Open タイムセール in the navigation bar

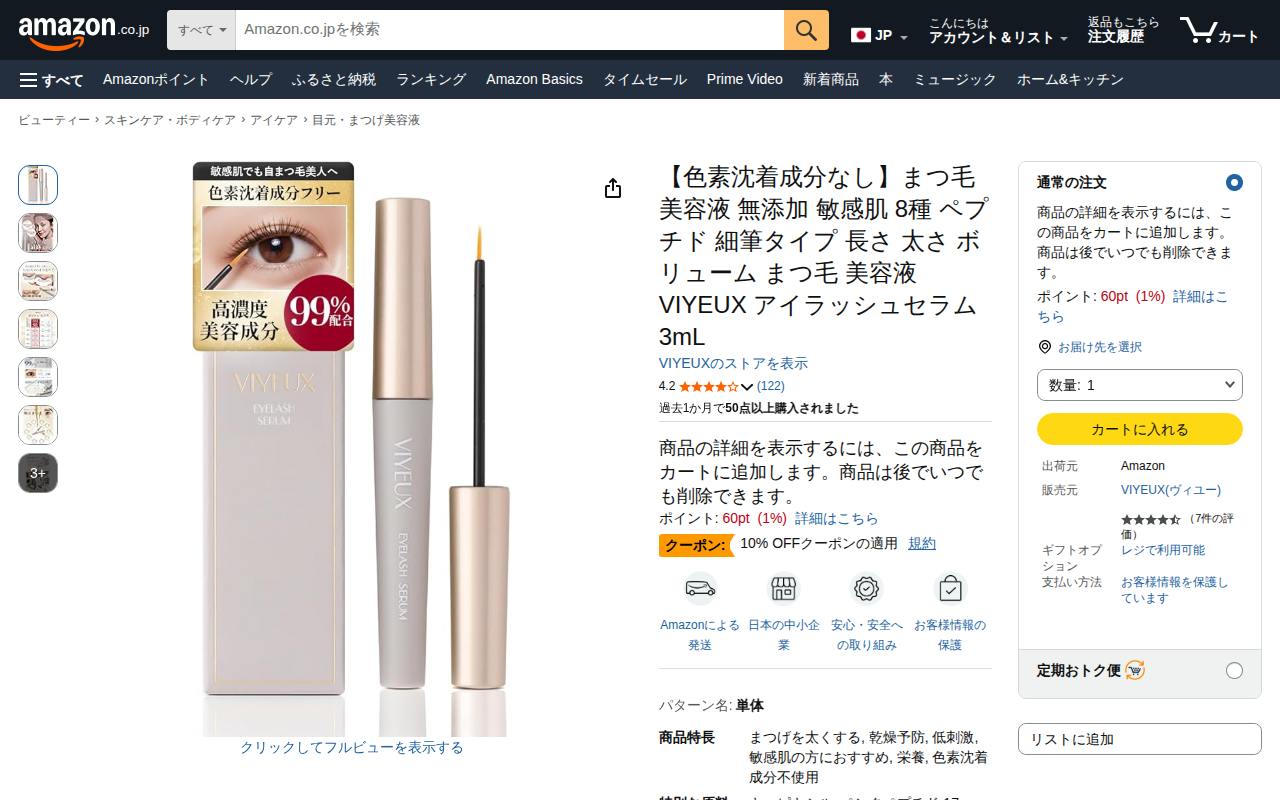(x=644, y=79)
